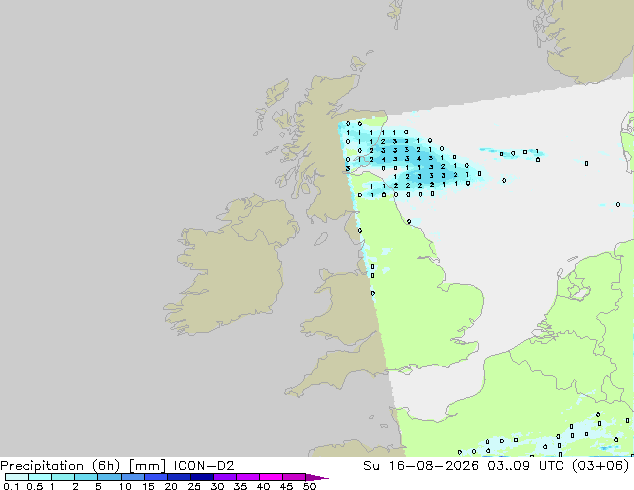Click the '35' legend label
This screenshot has width=634, height=490.
click(240, 486)
